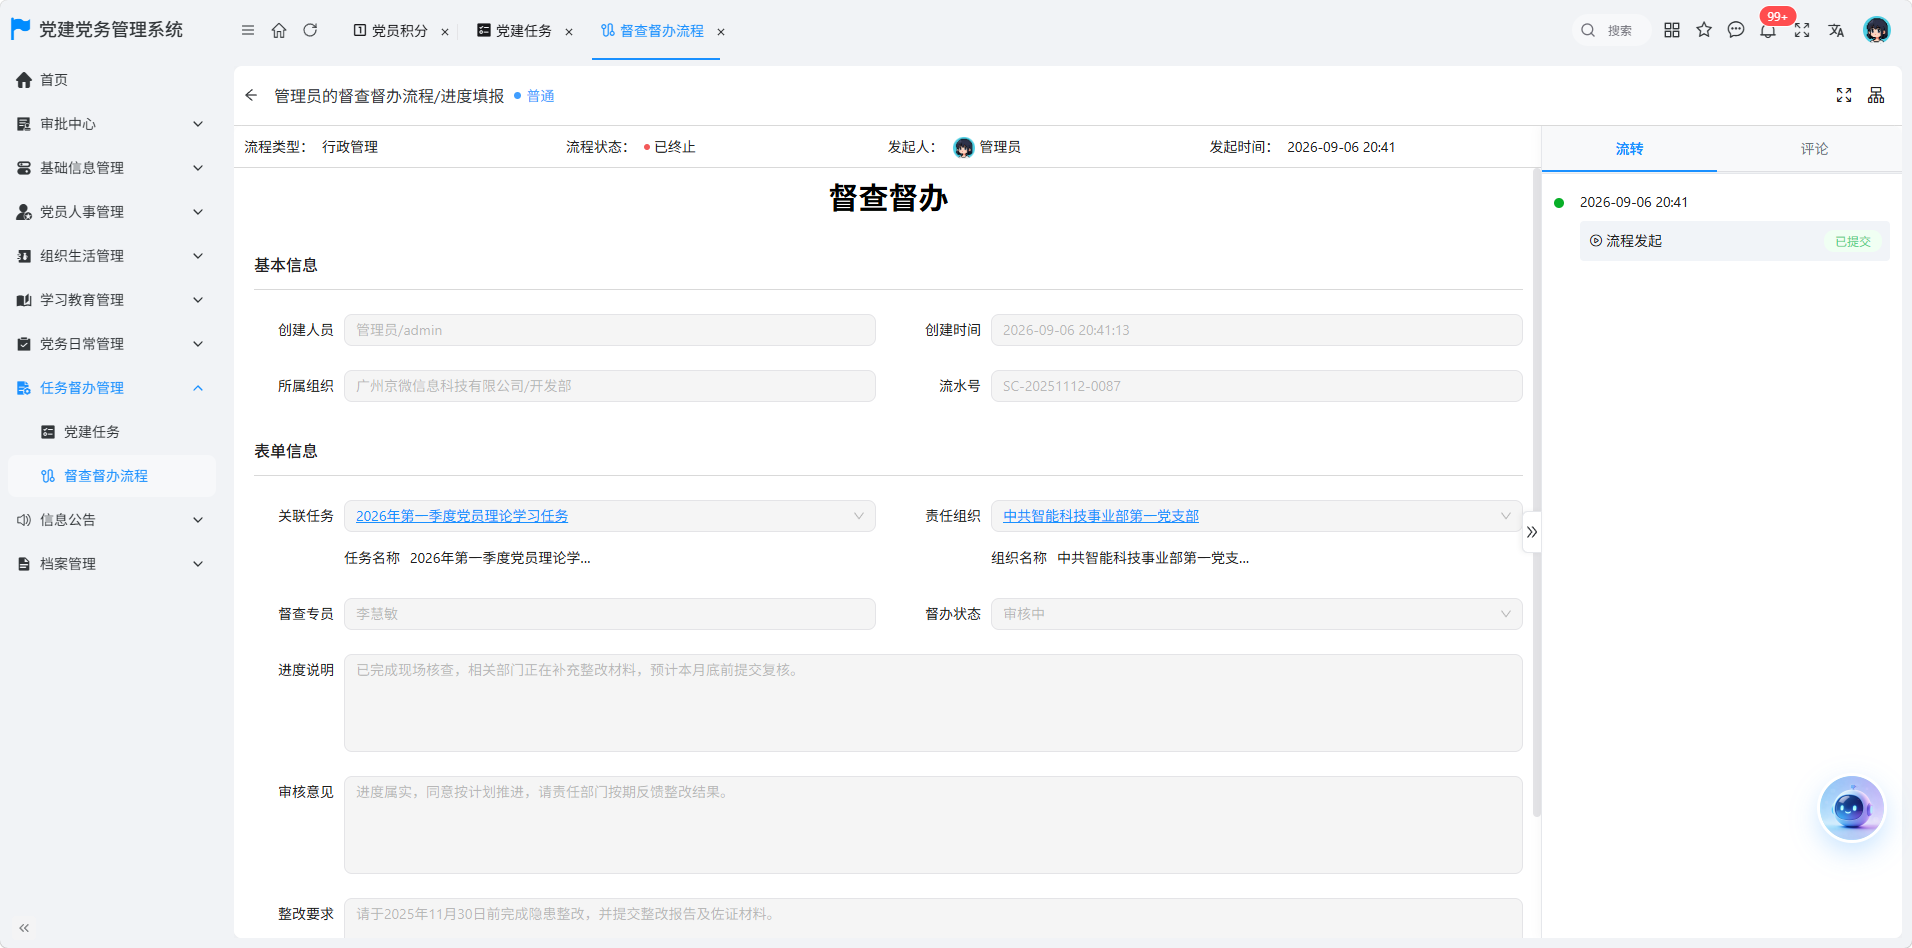
Task: Open the home icon in top bar
Action: tap(279, 30)
